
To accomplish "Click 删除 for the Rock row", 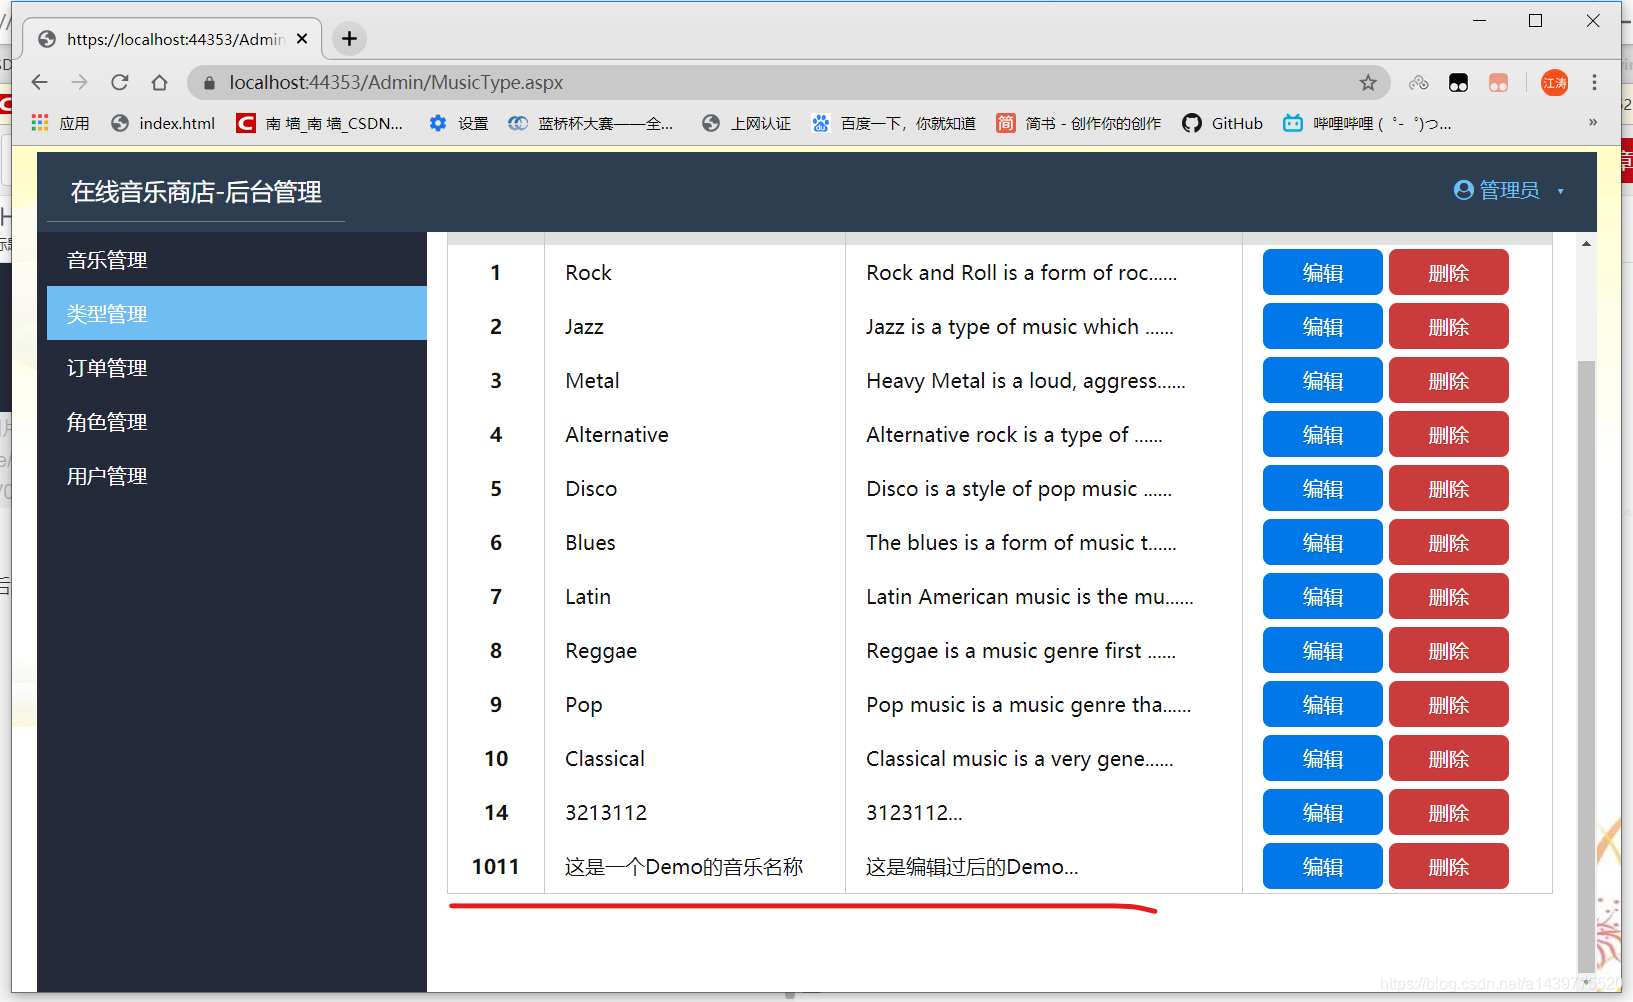I will pos(1449,273).
